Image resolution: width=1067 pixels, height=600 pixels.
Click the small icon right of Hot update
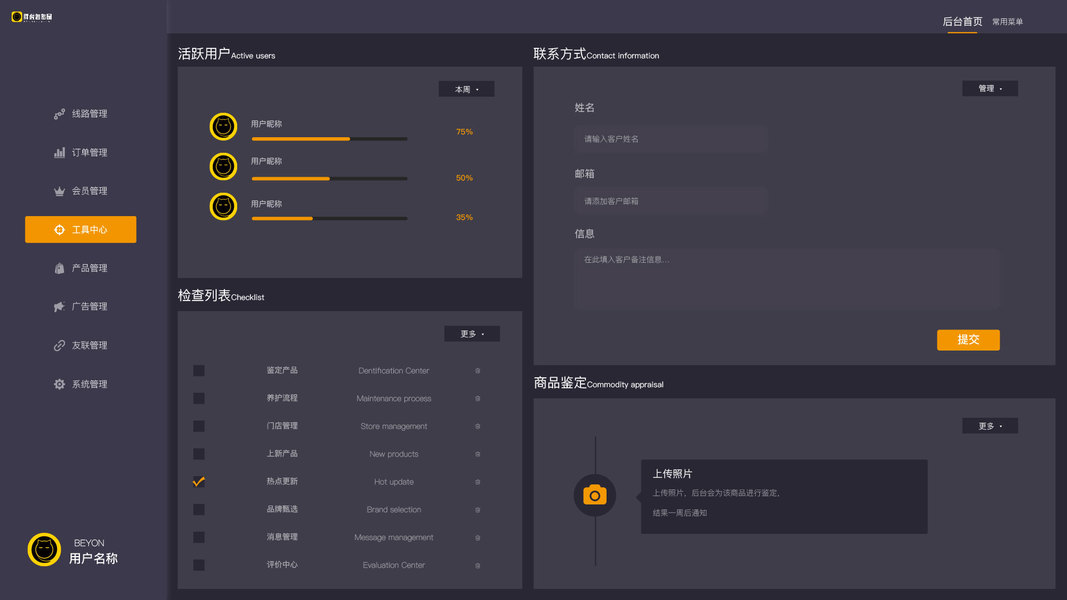(478, 482)
